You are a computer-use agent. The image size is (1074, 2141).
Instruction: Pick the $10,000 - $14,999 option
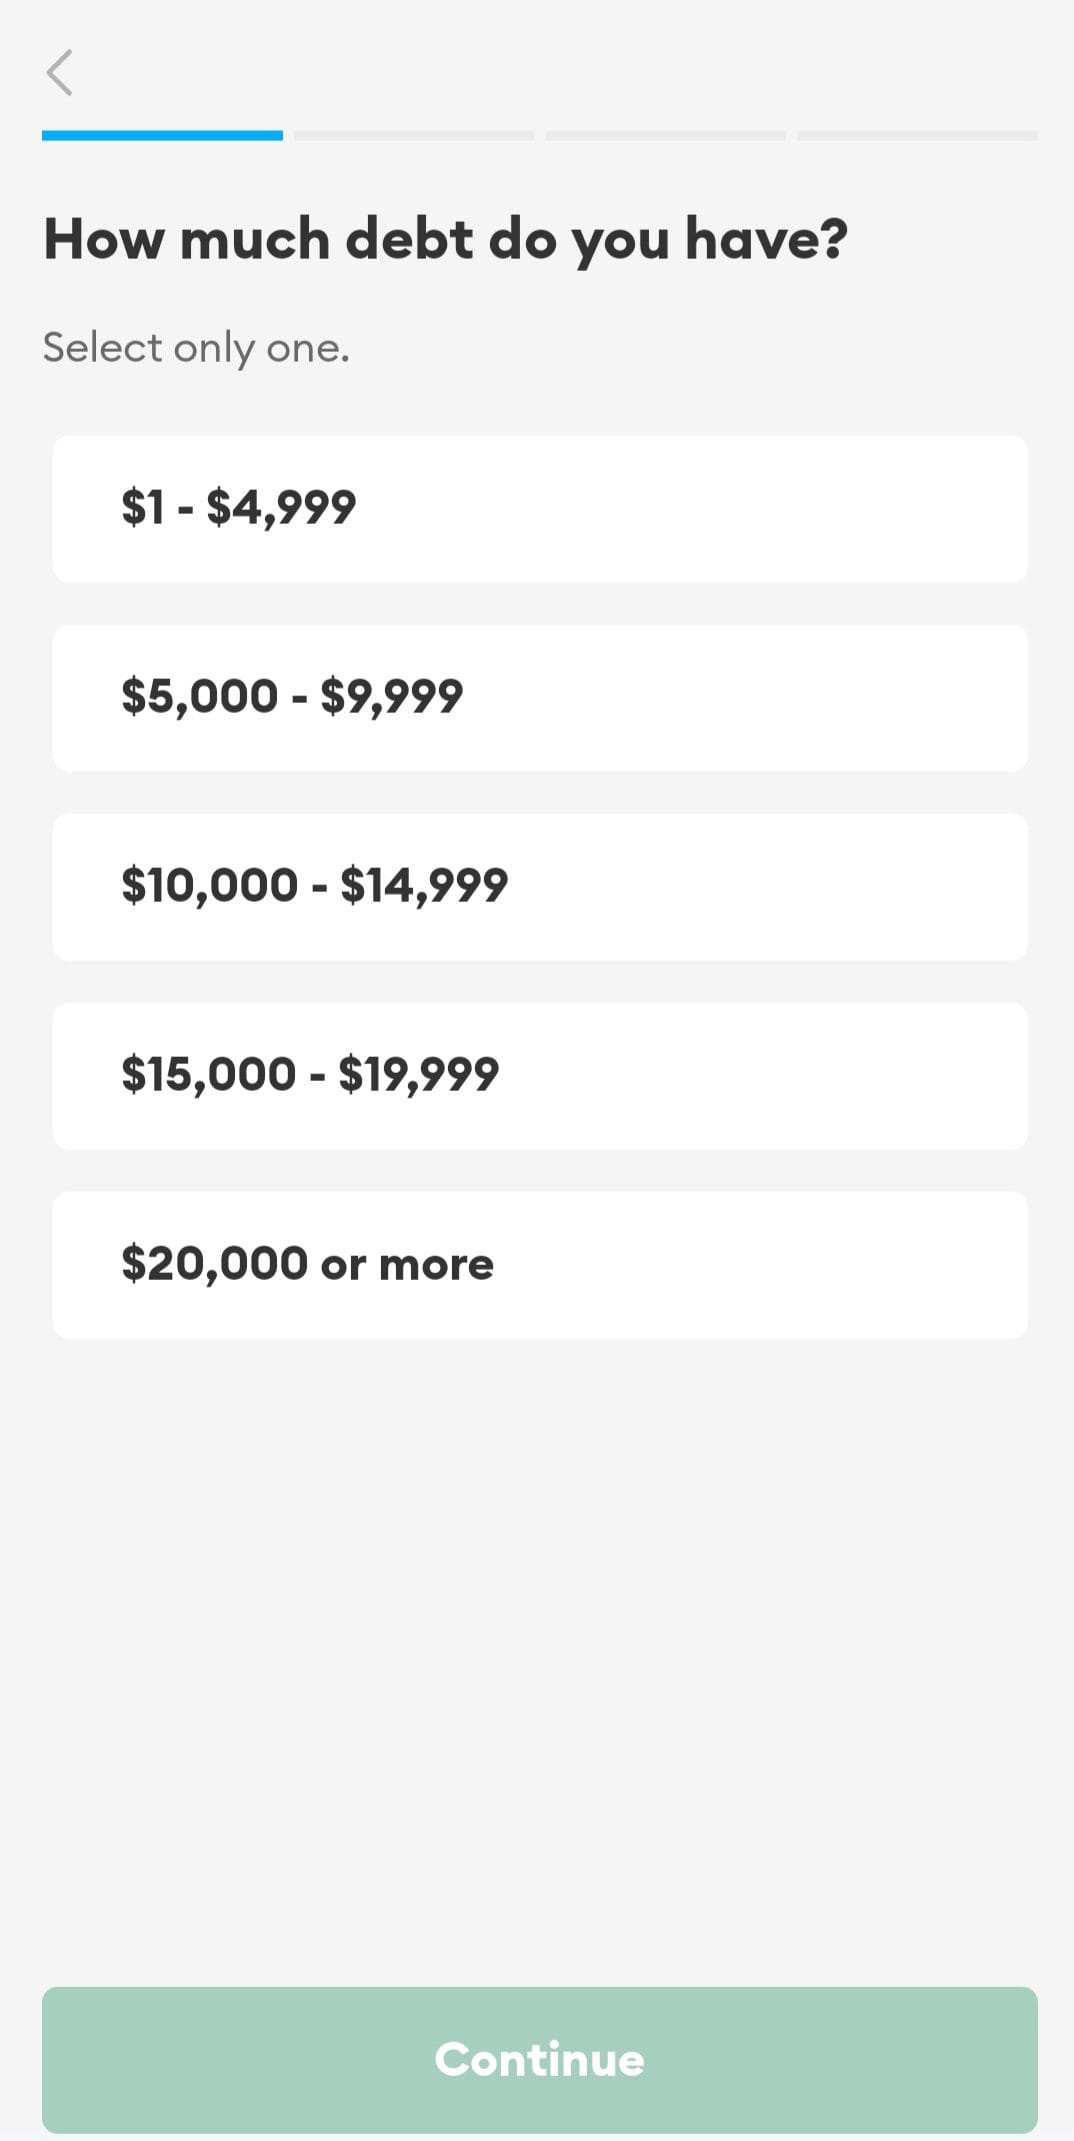point(540,886)
